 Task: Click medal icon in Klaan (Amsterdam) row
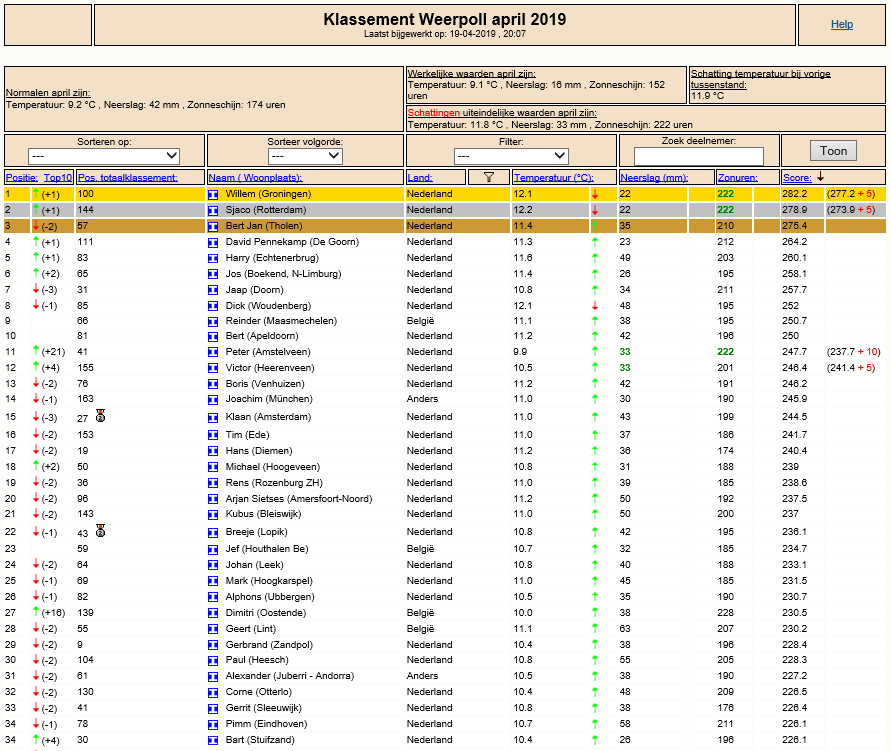tap(101, 416)
